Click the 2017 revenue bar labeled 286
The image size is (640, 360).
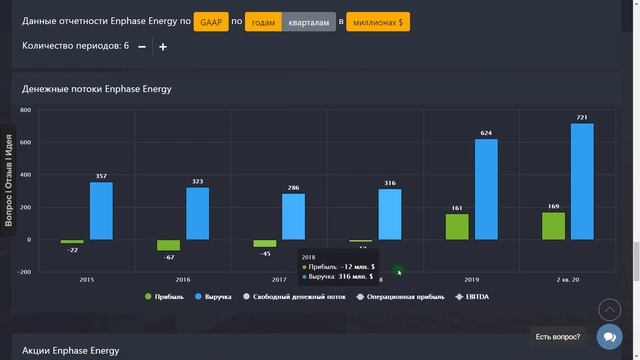293,217
